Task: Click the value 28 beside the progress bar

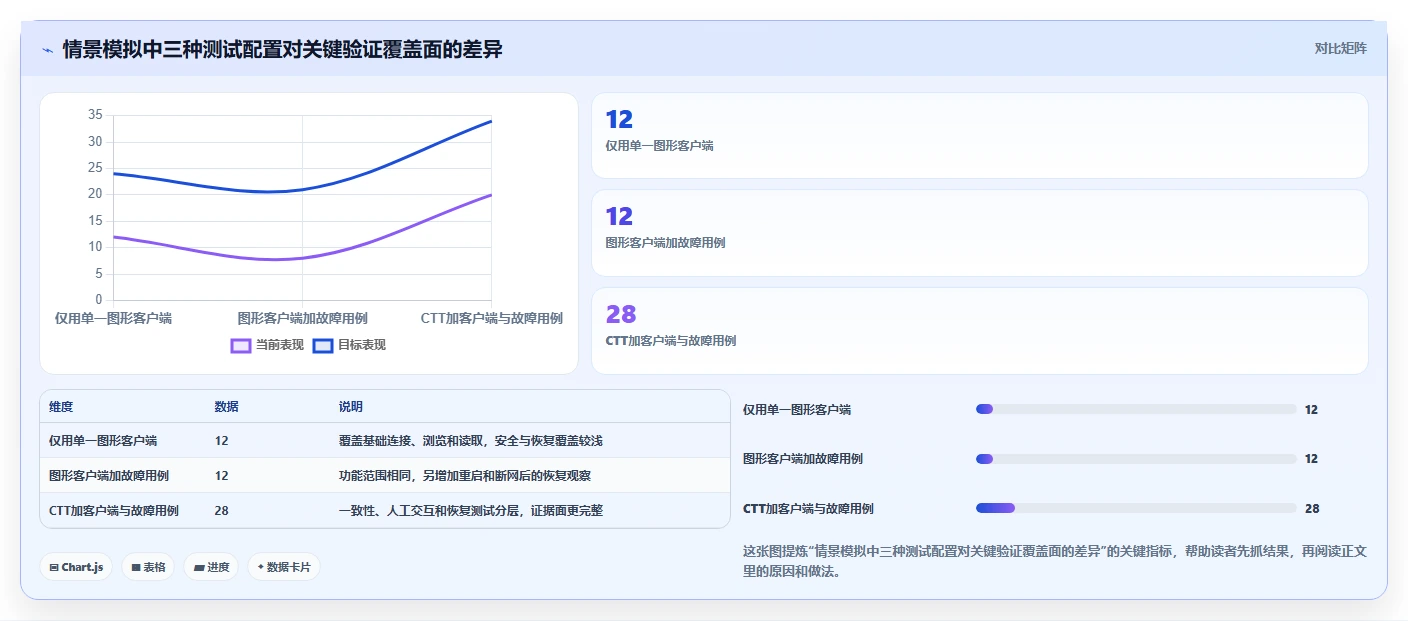Action: tap(1312, 509)
